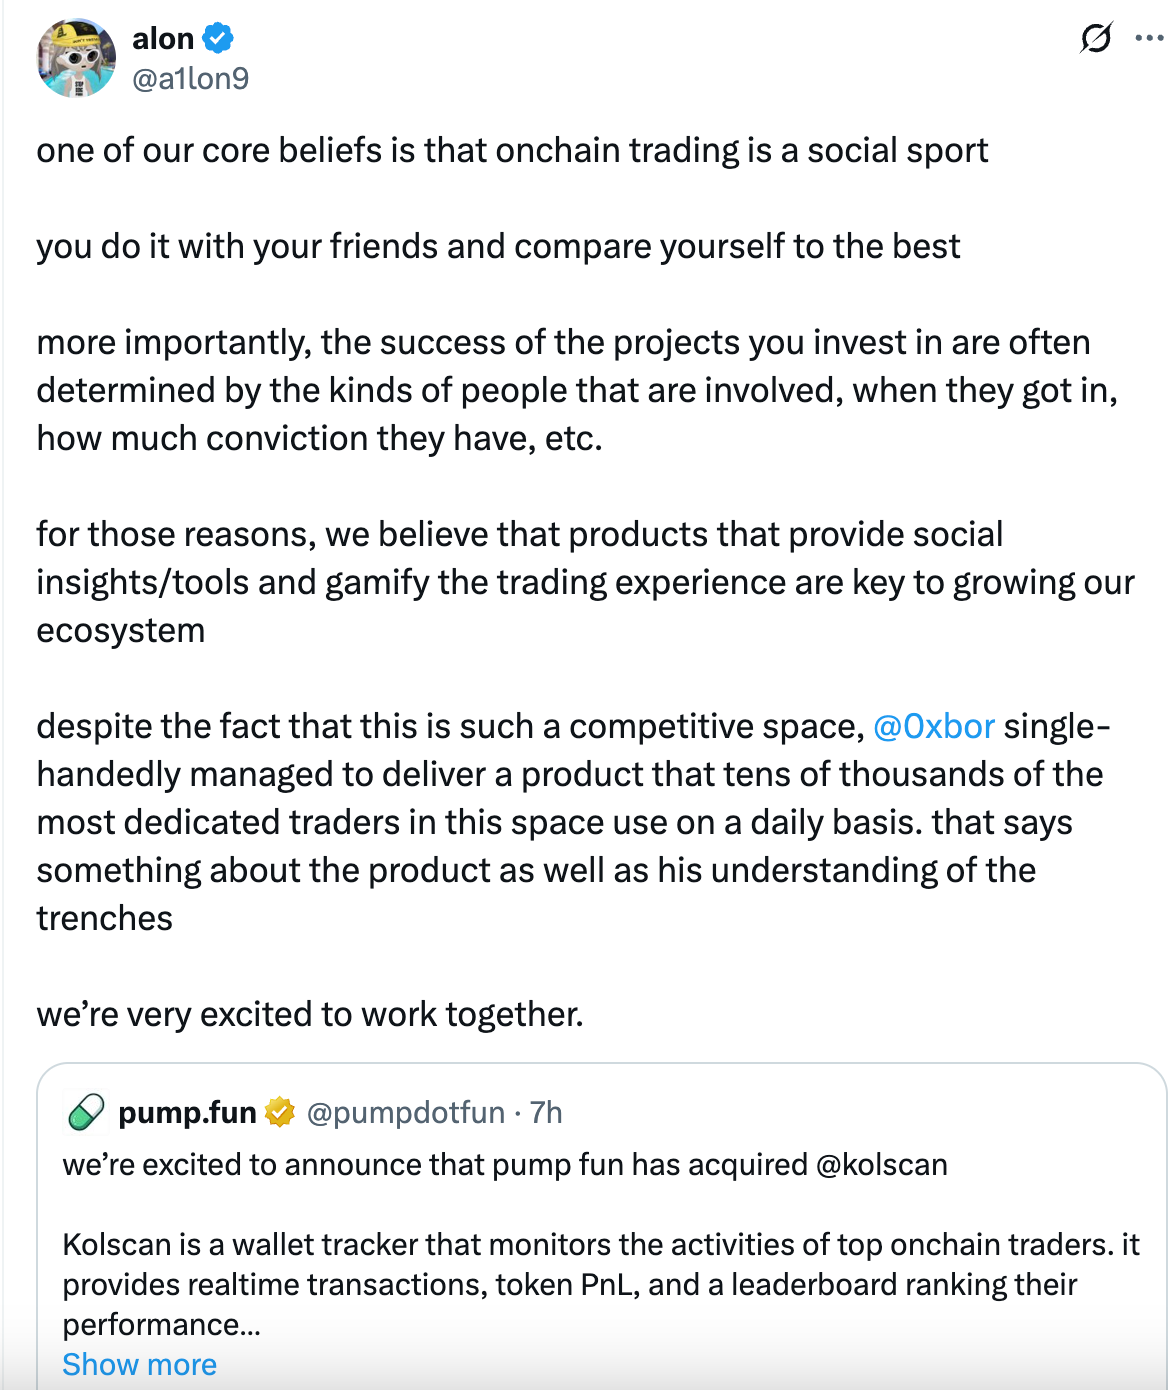Open the quoted post via Kolscan description text
Screen dimensions: 1168x1390
[600, 1284]
